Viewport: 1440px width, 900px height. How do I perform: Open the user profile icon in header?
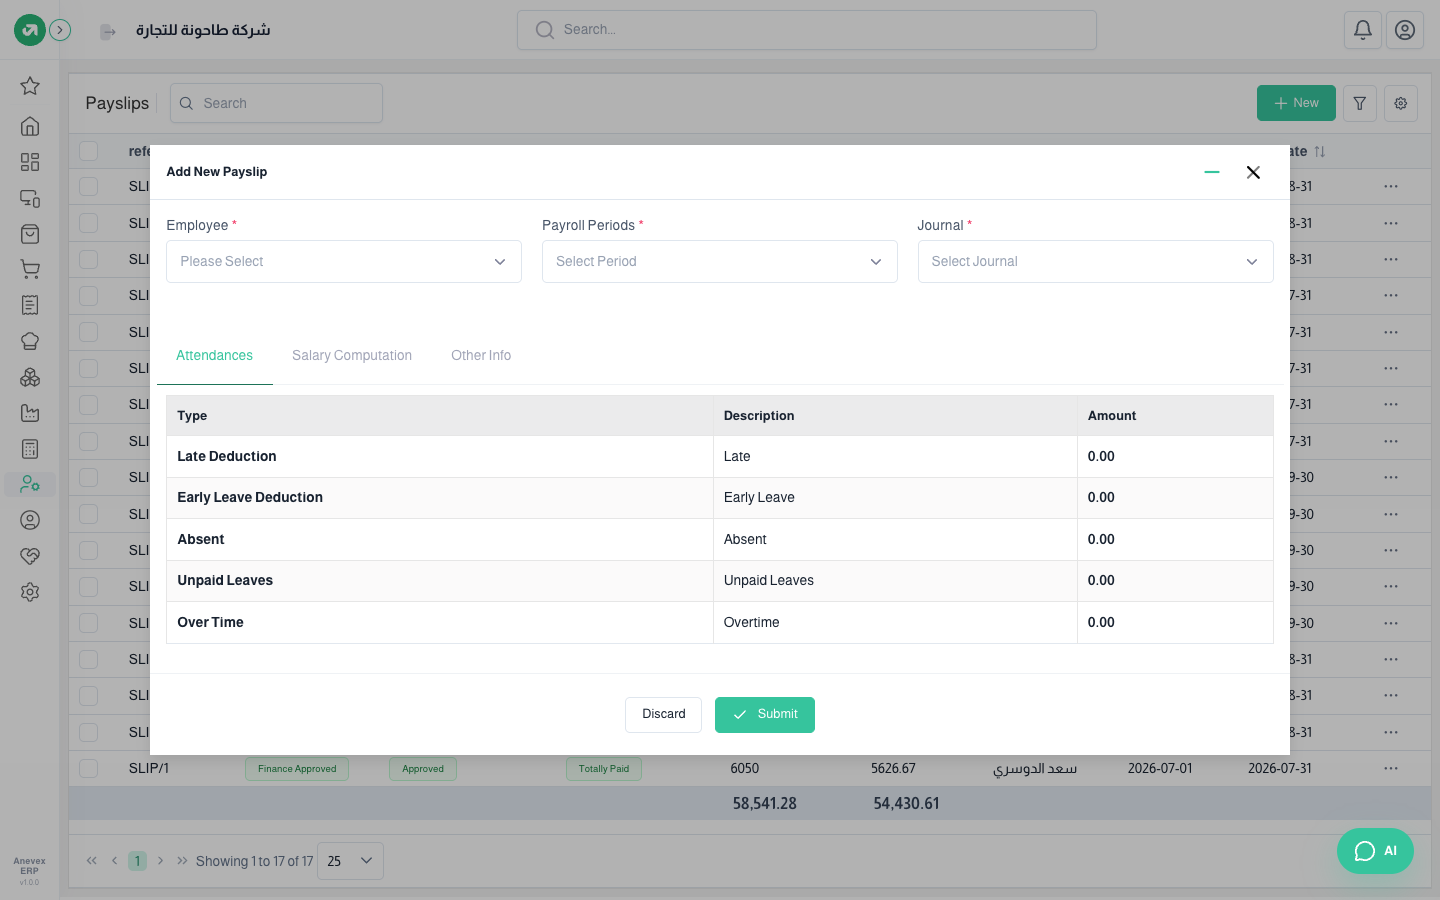pyautogui.click(x=1405, y=30)
